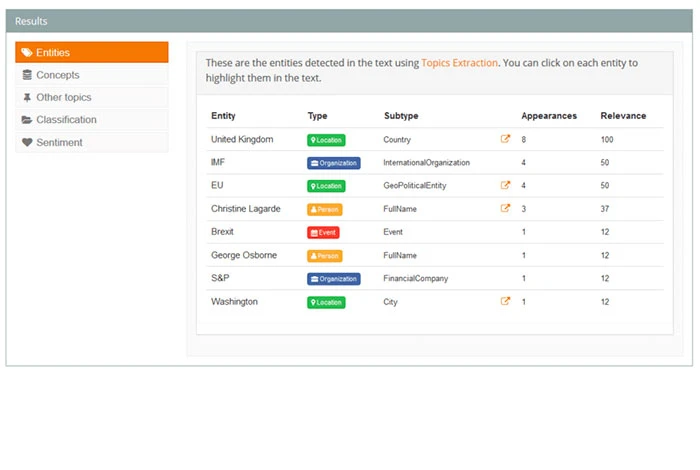Click the red Event badge for Brexit
The image size is (700, 470).
323,233
